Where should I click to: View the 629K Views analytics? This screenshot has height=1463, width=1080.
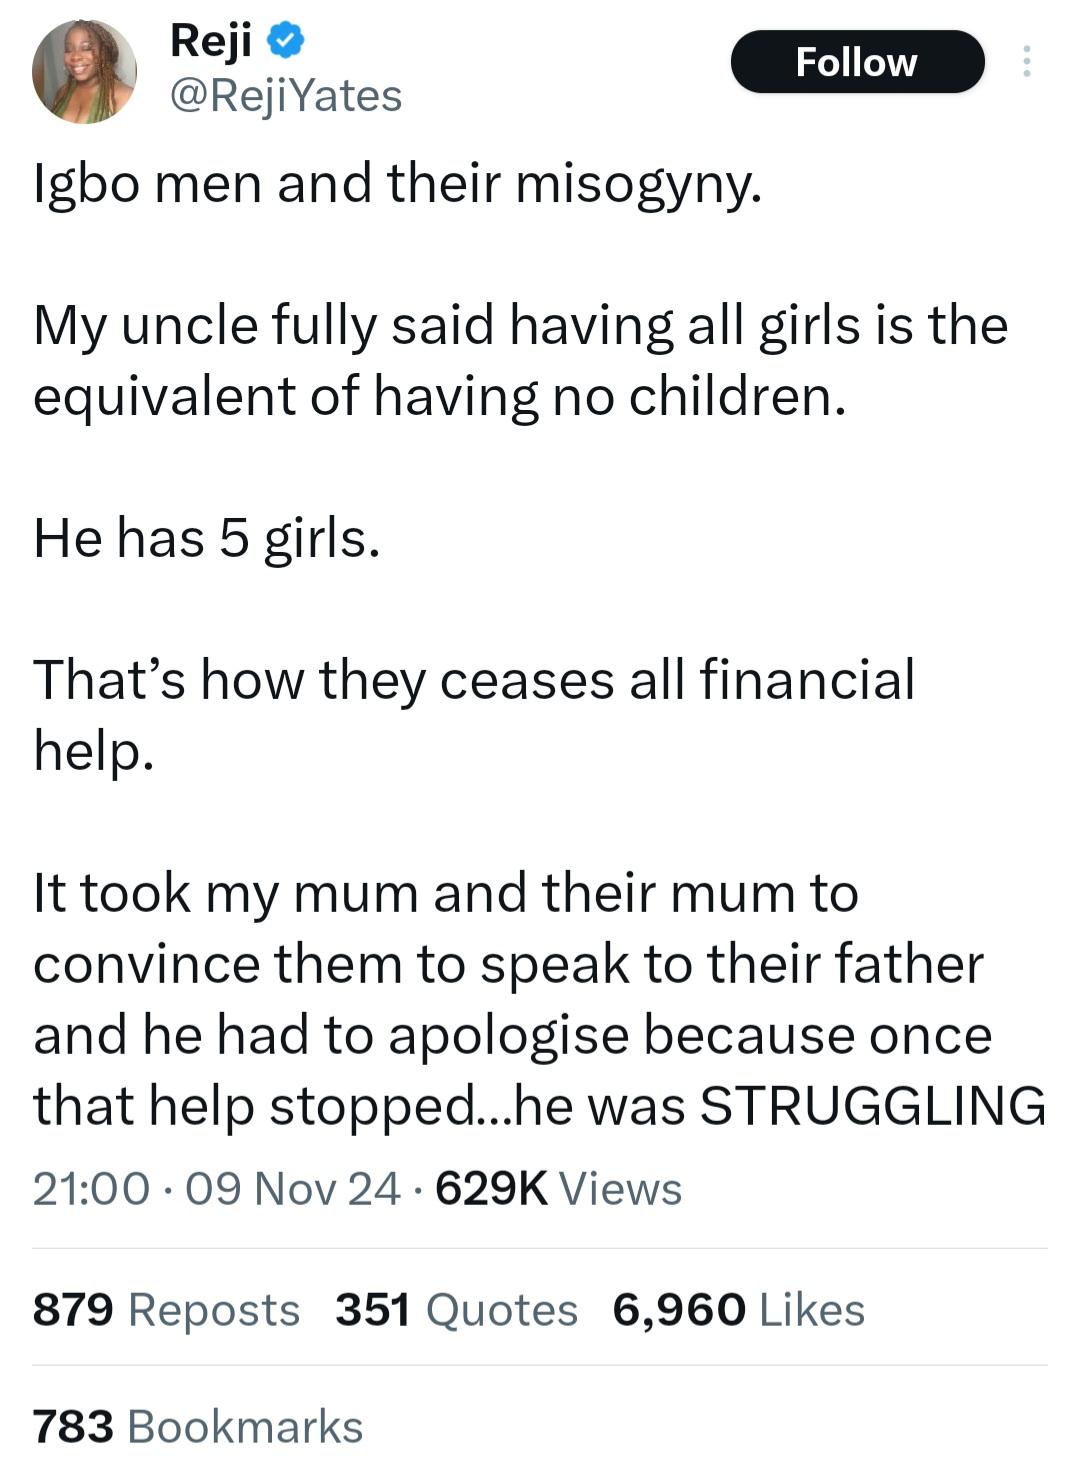pyautogui.click(x=559, y=1189)
